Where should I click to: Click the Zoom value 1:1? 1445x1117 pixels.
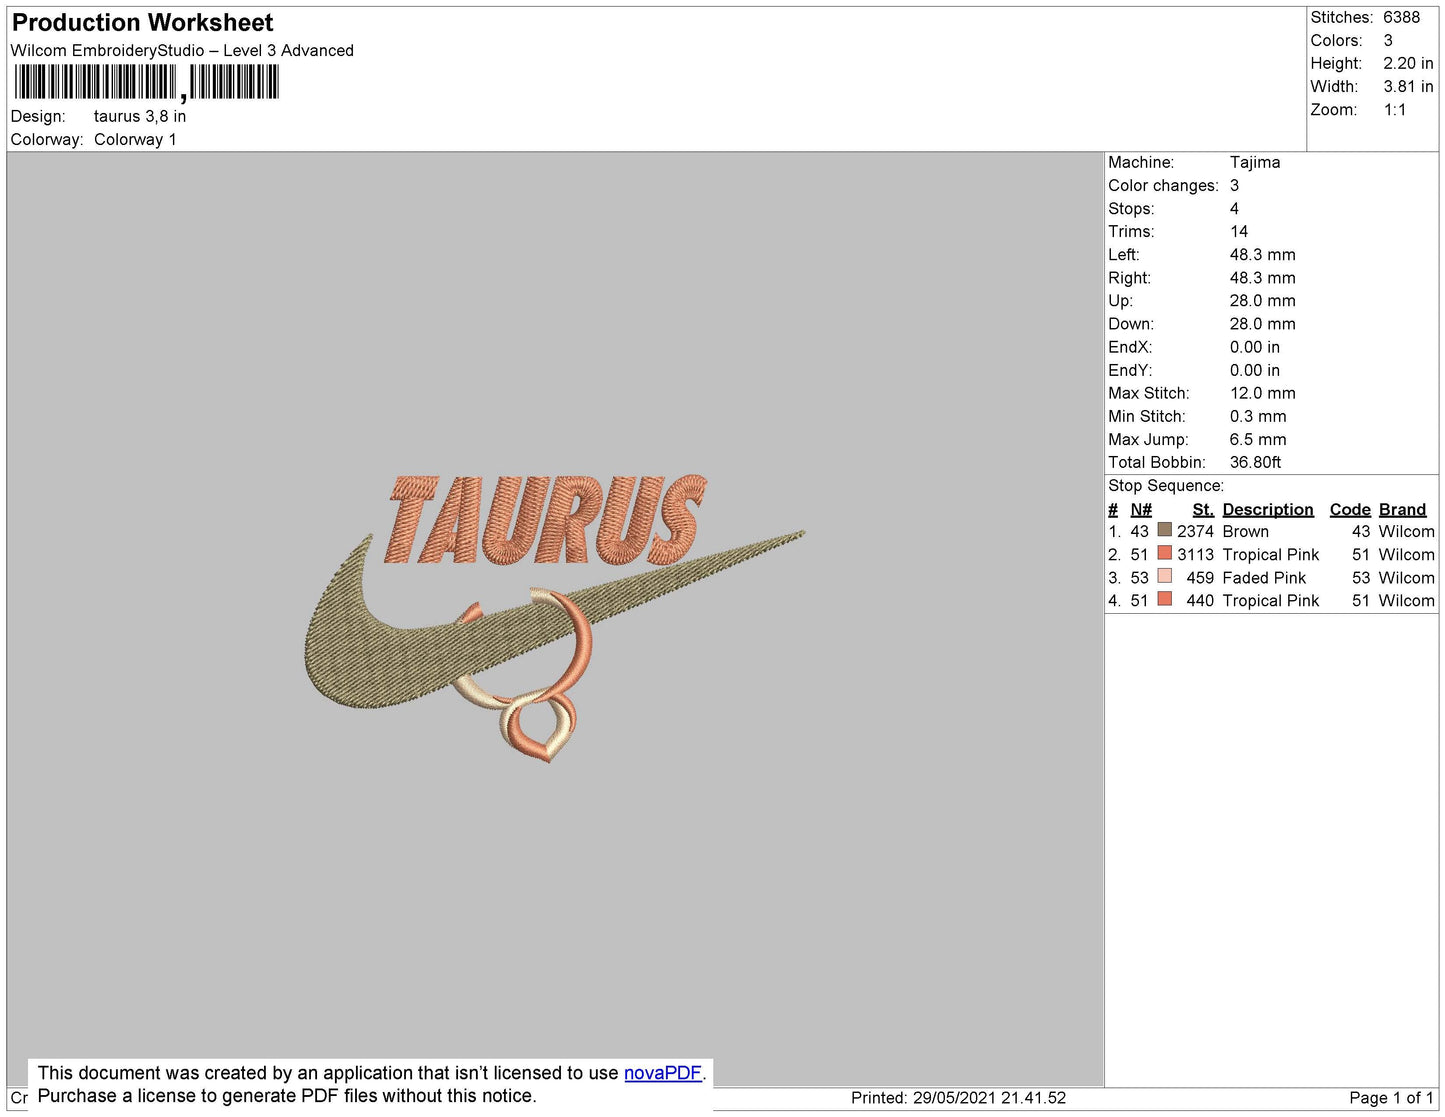1395,110
